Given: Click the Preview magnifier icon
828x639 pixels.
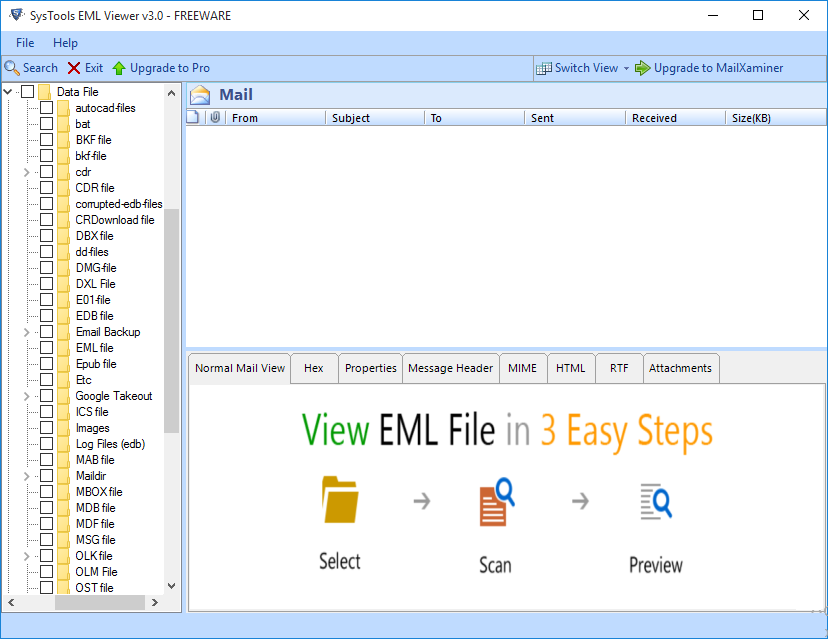Looking at the screenshot, I should (x=656, y=501).
